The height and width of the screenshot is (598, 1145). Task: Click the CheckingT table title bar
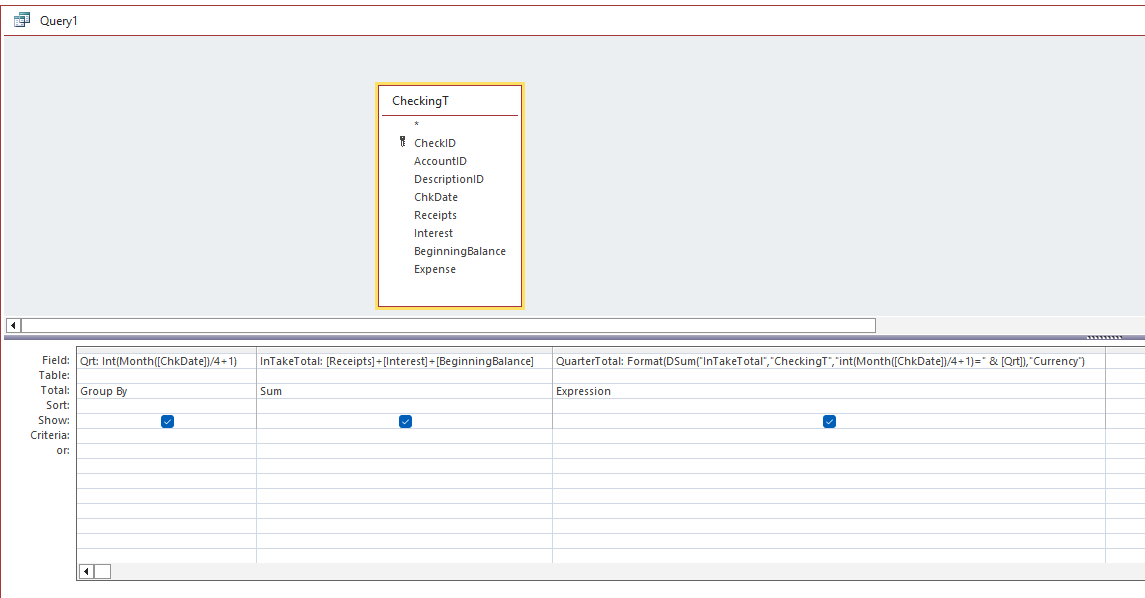[x=448, y=100]
